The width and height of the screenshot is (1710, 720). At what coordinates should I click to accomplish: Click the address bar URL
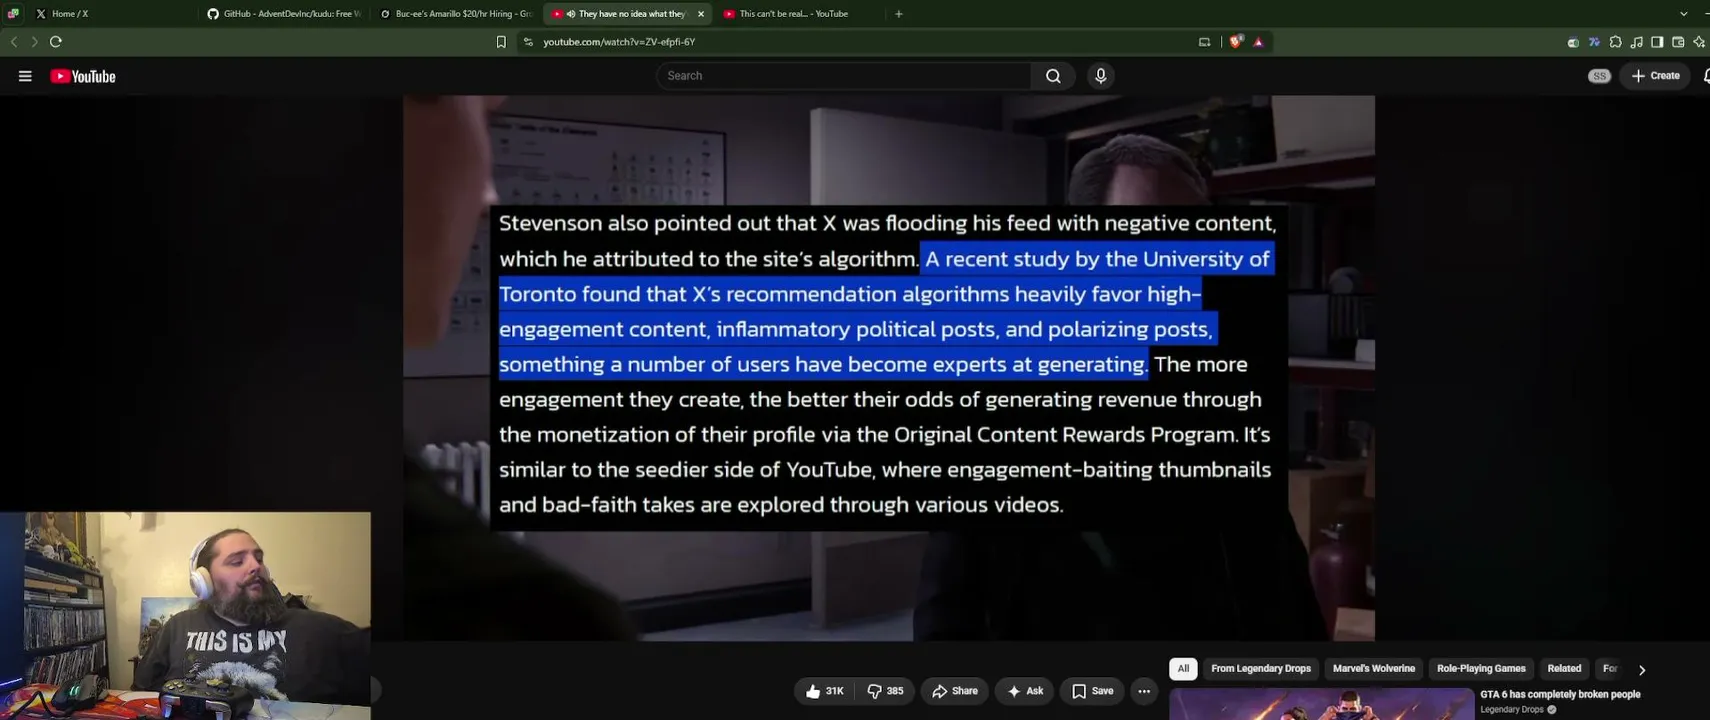(619, 42)
